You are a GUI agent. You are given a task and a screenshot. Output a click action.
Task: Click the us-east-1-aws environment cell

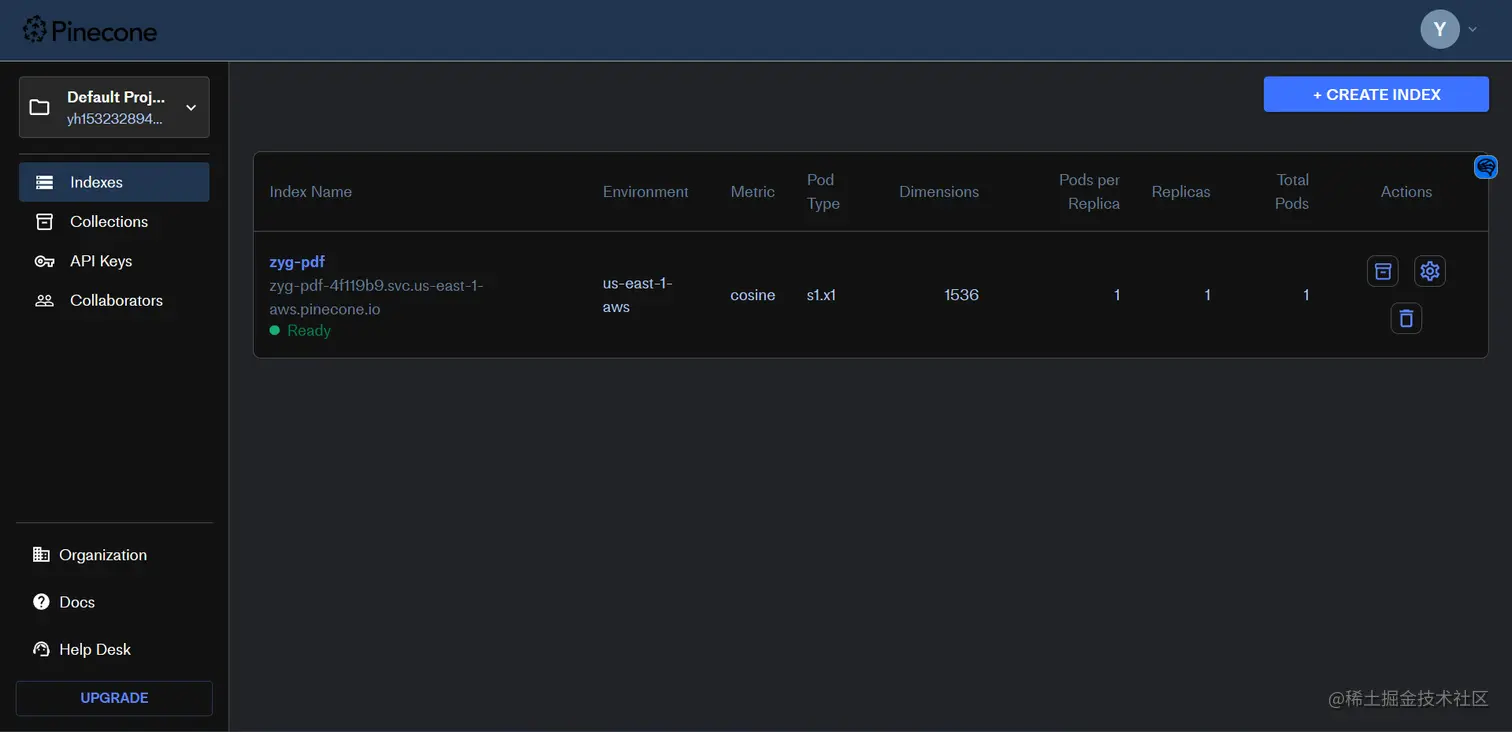coord(638,295)
